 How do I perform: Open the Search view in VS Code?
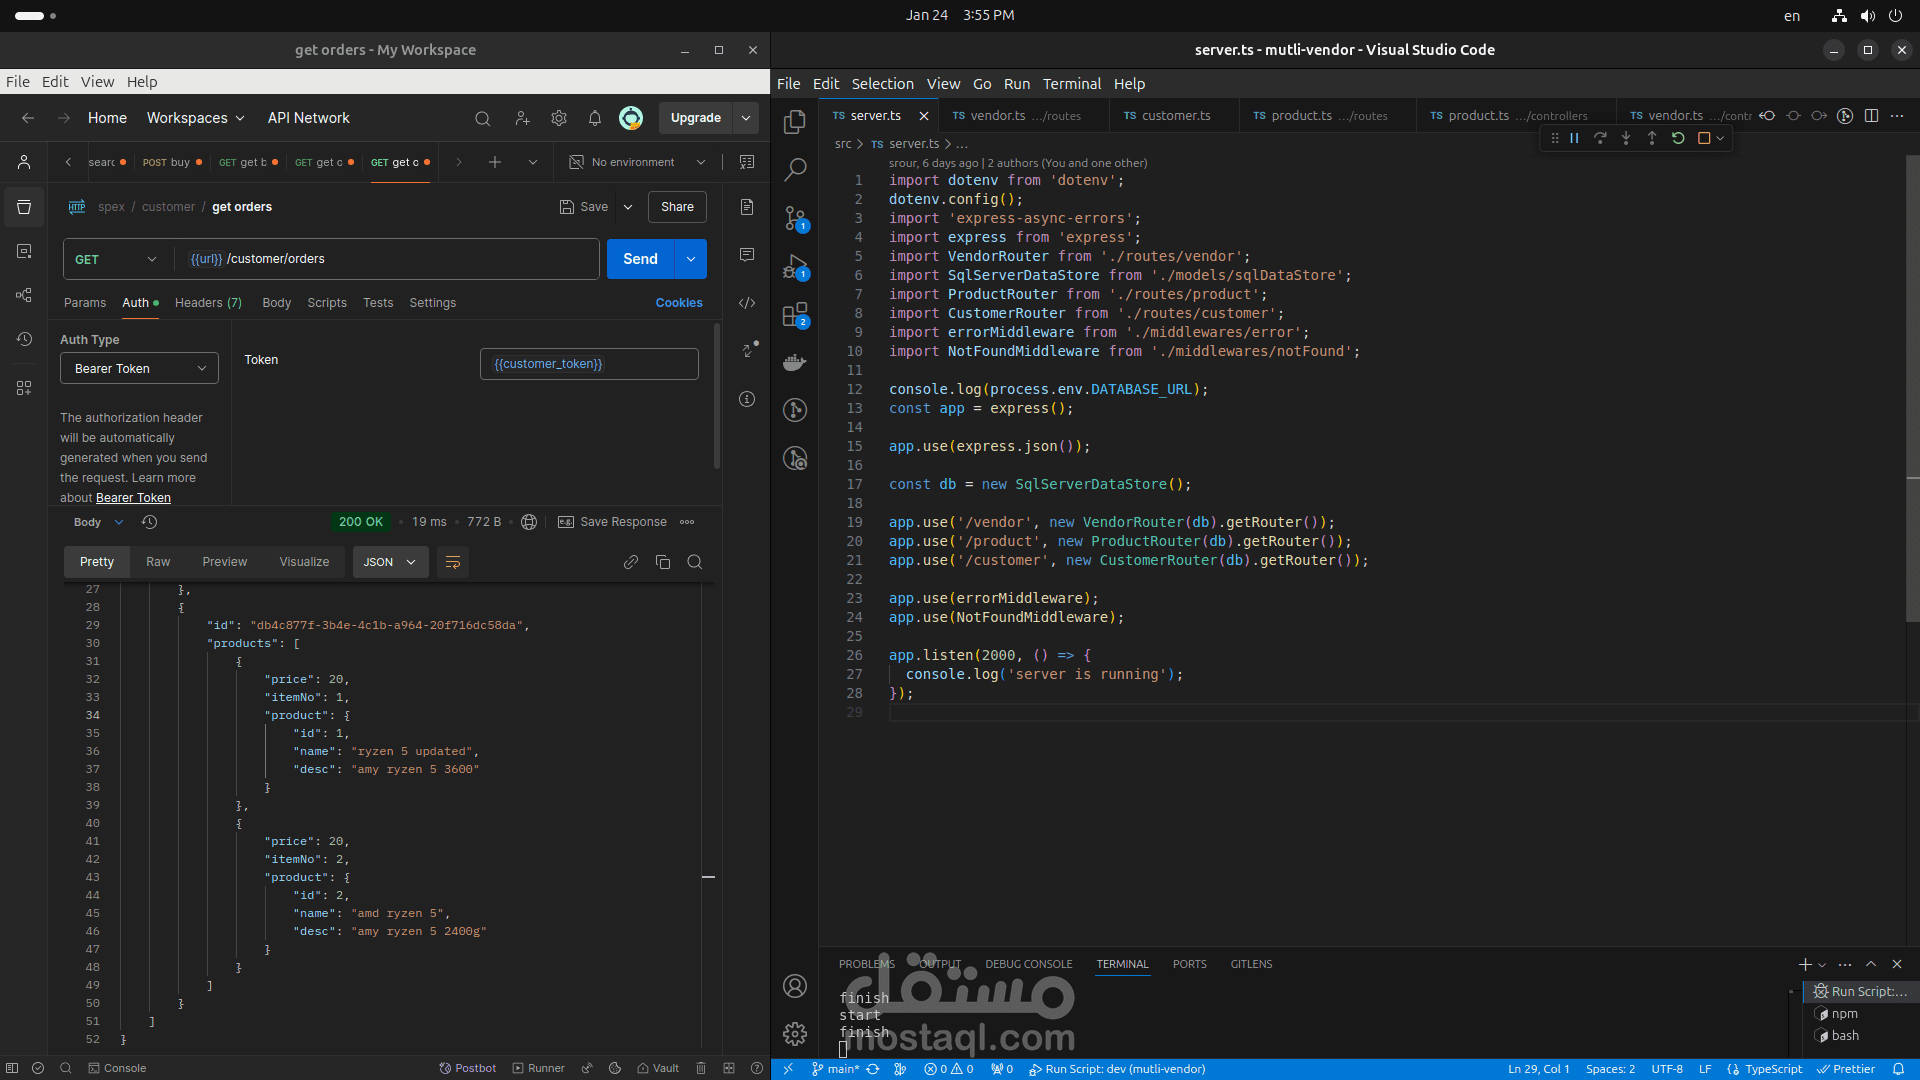coord(795,170)
